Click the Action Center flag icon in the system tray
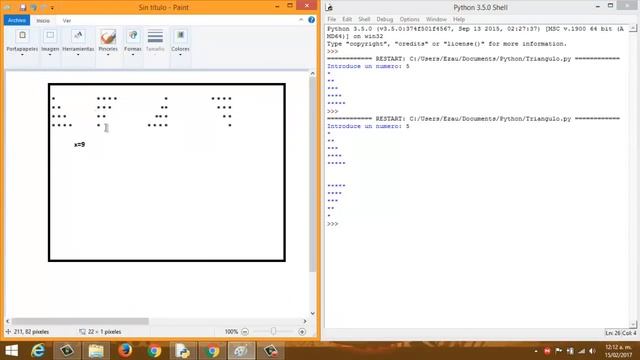The width and height of the screenshot is (640, 360). point(559,351)
